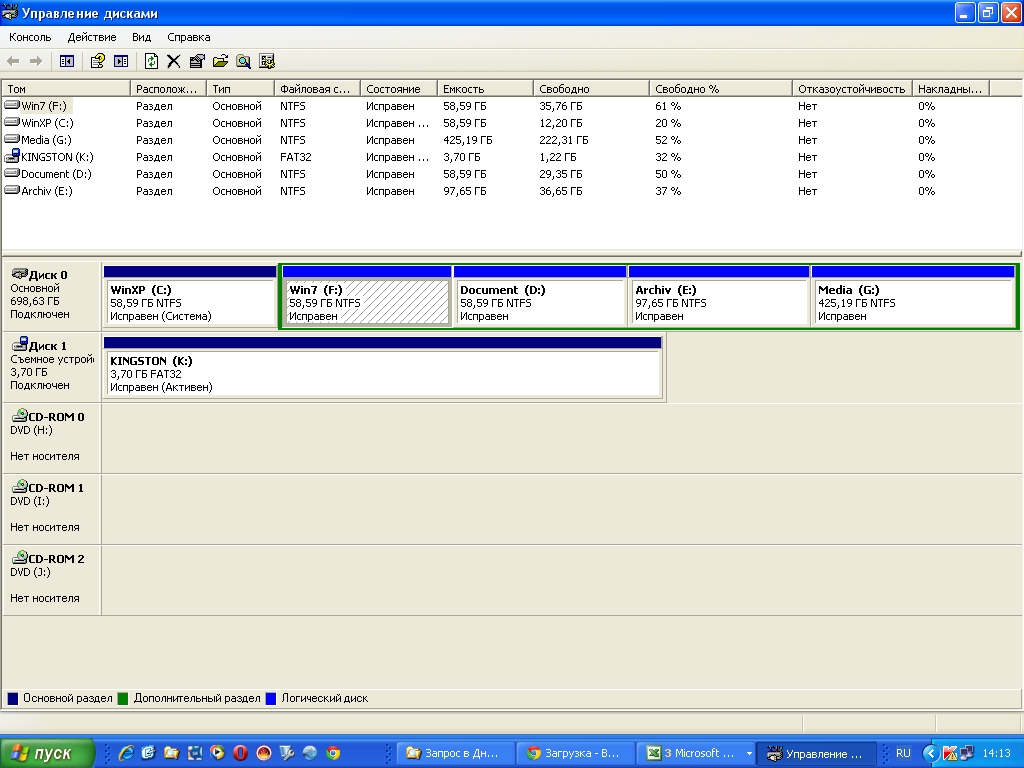Click the toolbar settings icon with gear
This screenshot has height=768, width=1024.
[x=267, y=61]
